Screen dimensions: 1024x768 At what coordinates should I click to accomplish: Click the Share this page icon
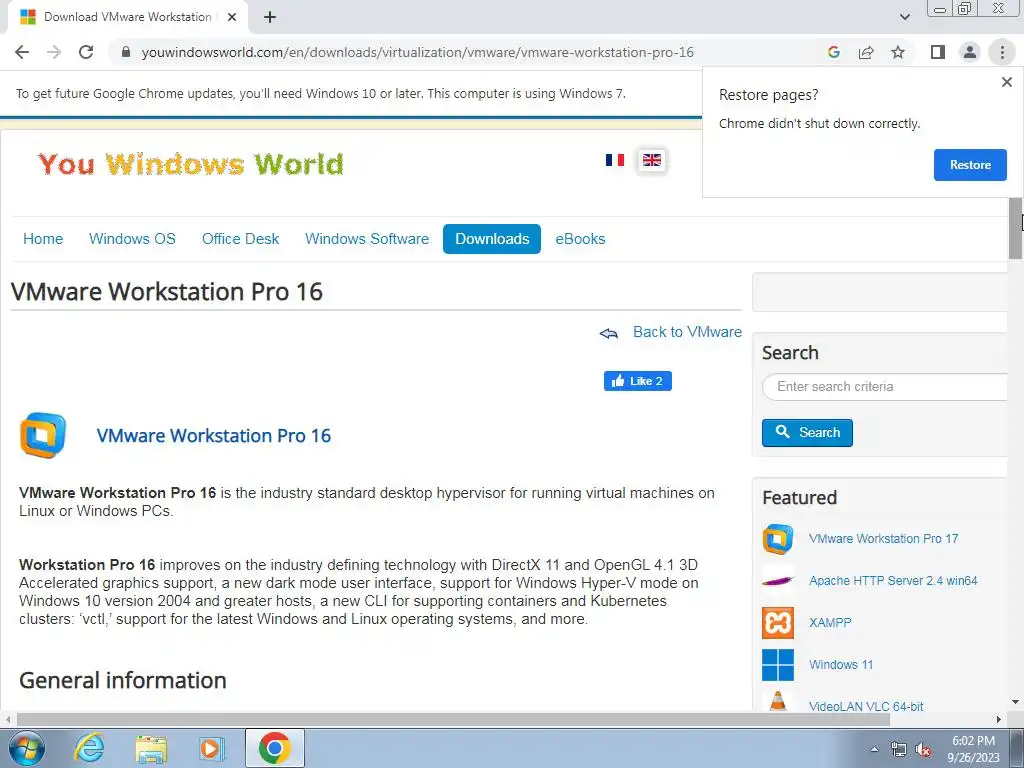coord(866,52)
